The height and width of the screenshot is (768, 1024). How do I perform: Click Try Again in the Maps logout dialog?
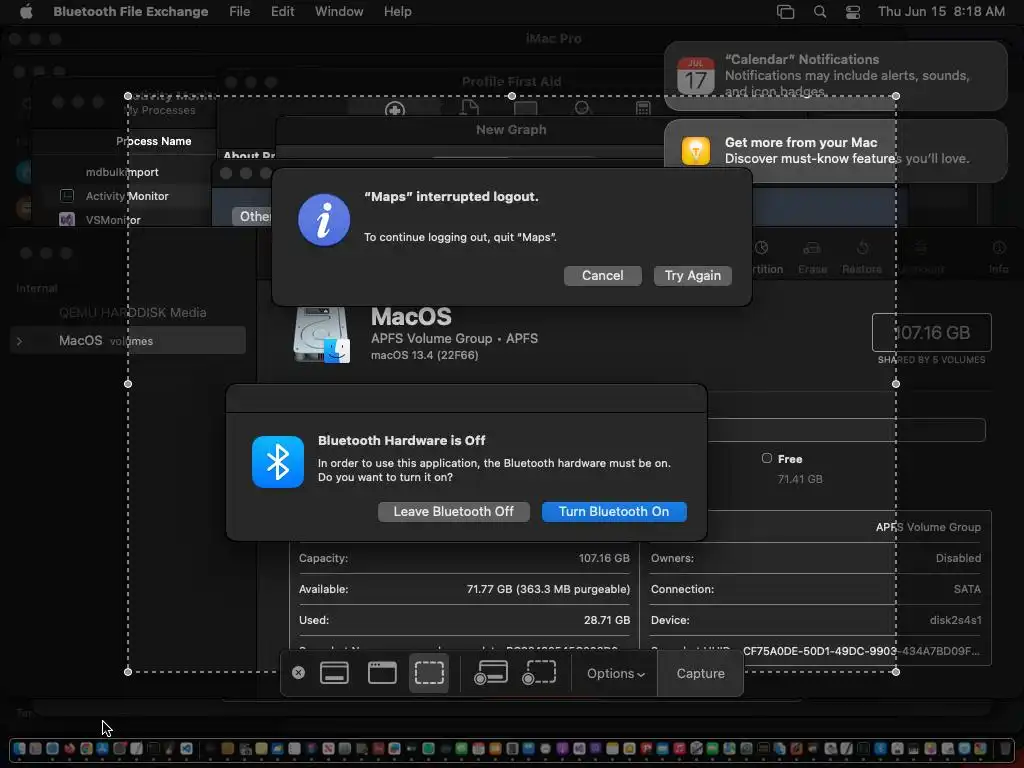[692, 276]
